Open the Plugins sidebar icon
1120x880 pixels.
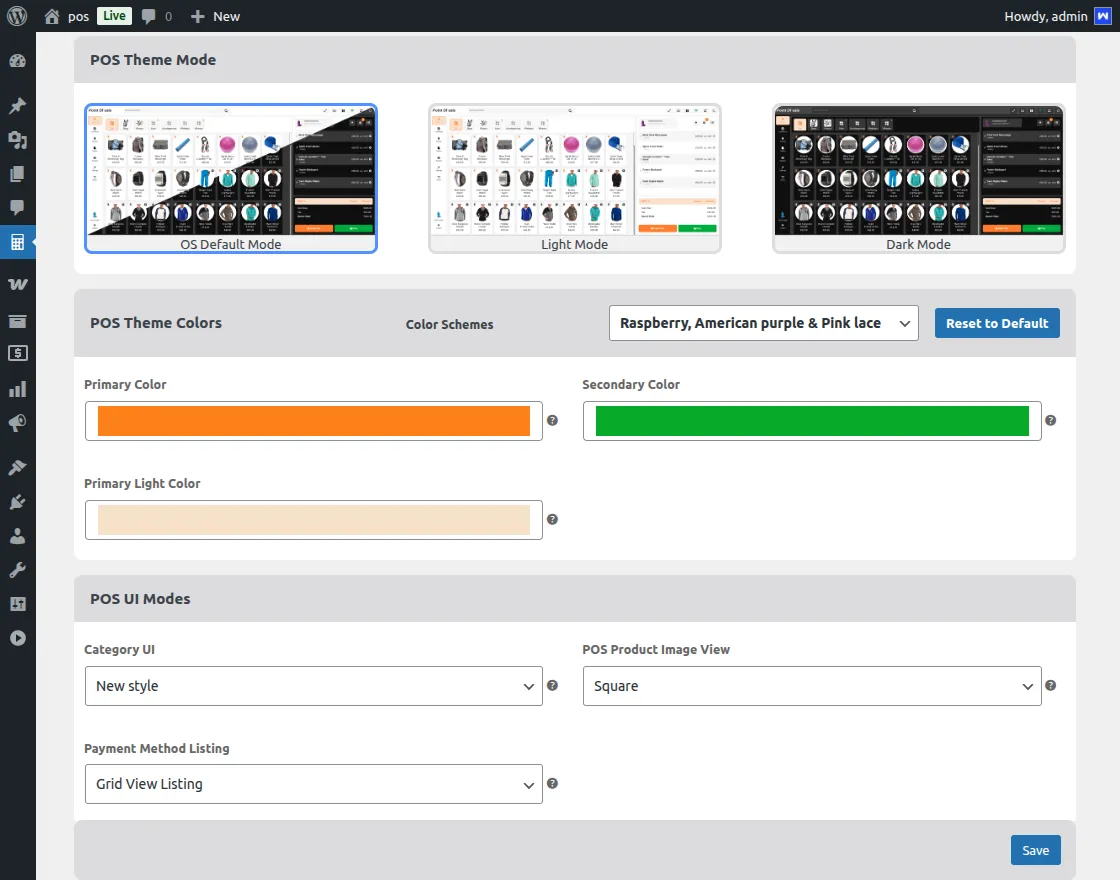point(17,501)
